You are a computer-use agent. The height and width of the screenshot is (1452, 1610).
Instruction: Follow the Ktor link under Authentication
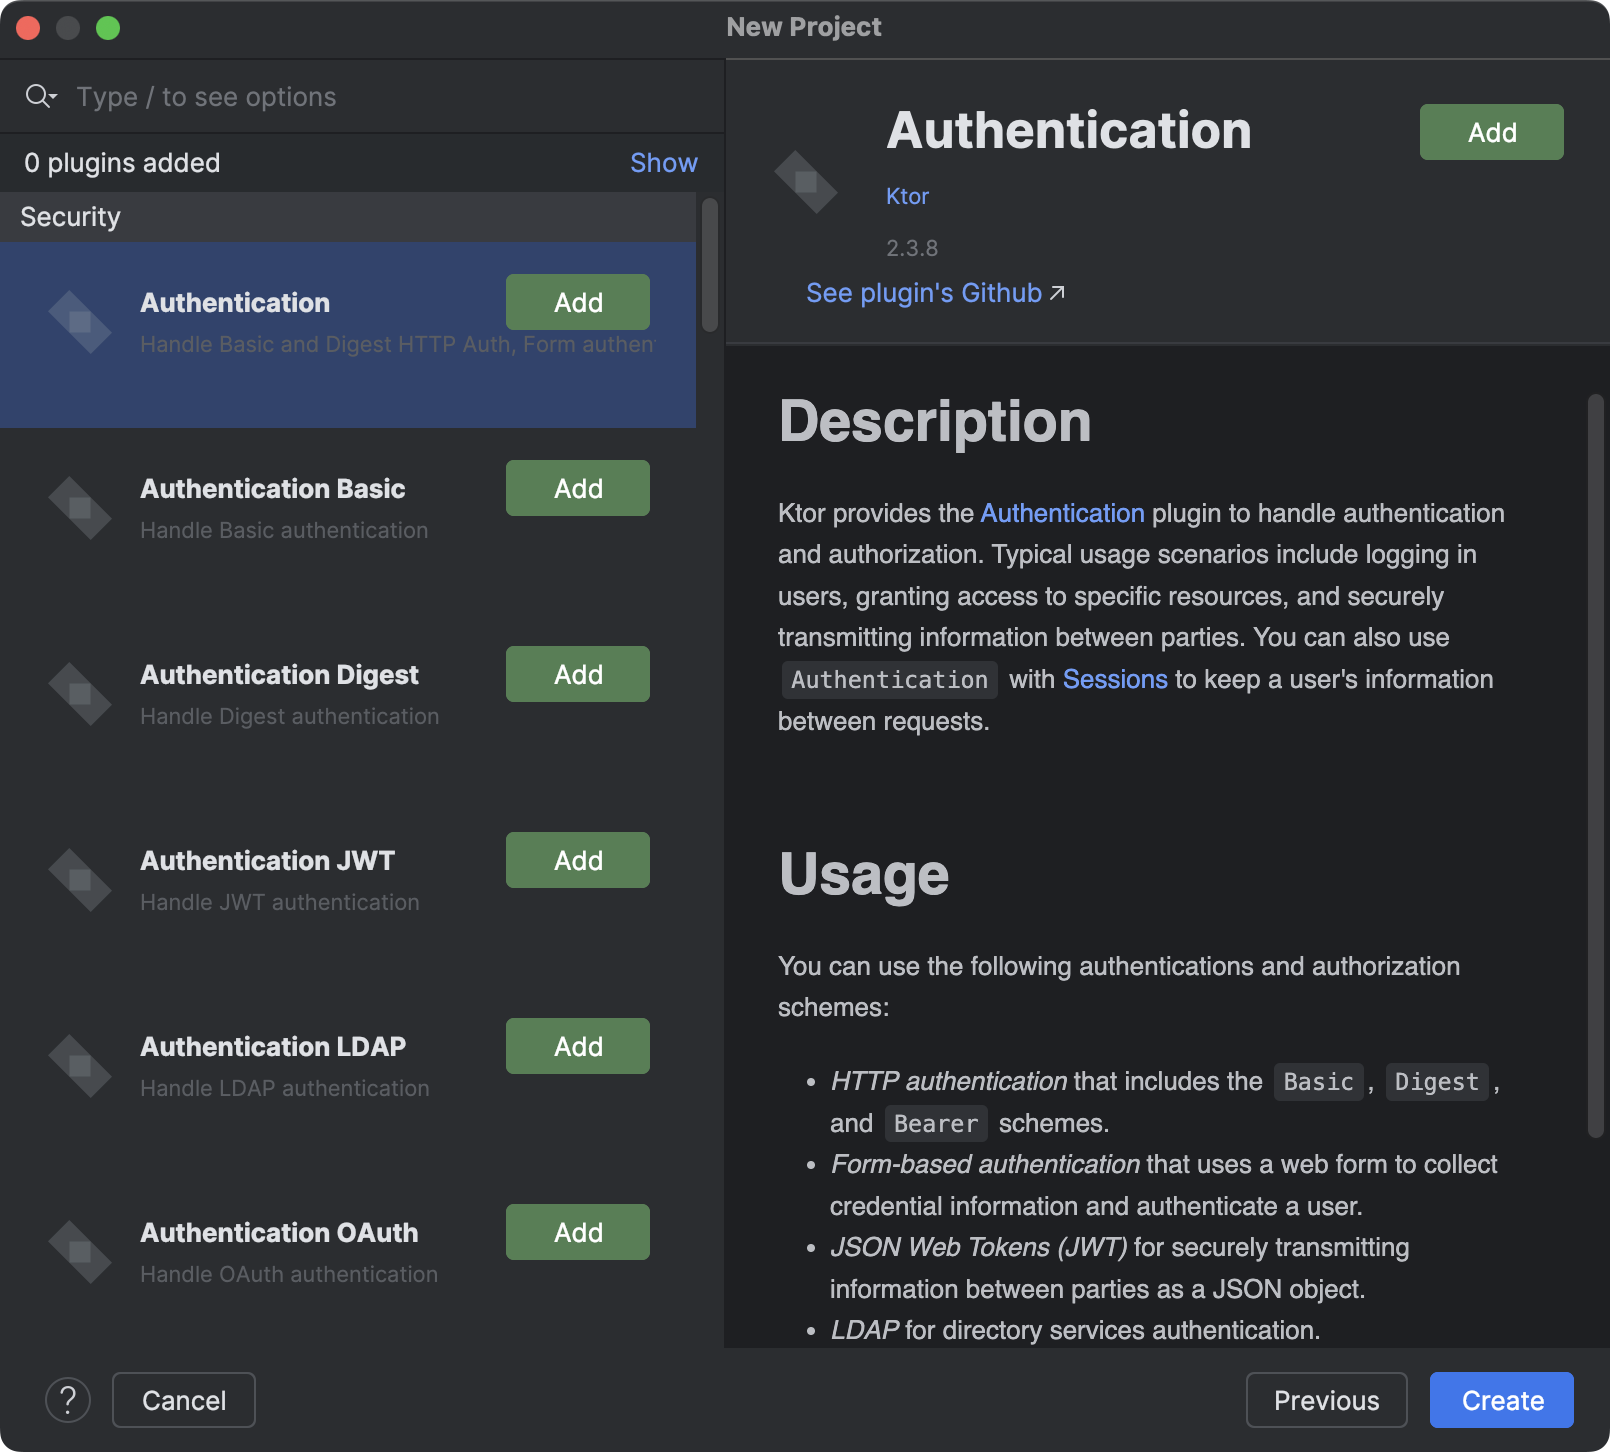click(x=907, y=196)
